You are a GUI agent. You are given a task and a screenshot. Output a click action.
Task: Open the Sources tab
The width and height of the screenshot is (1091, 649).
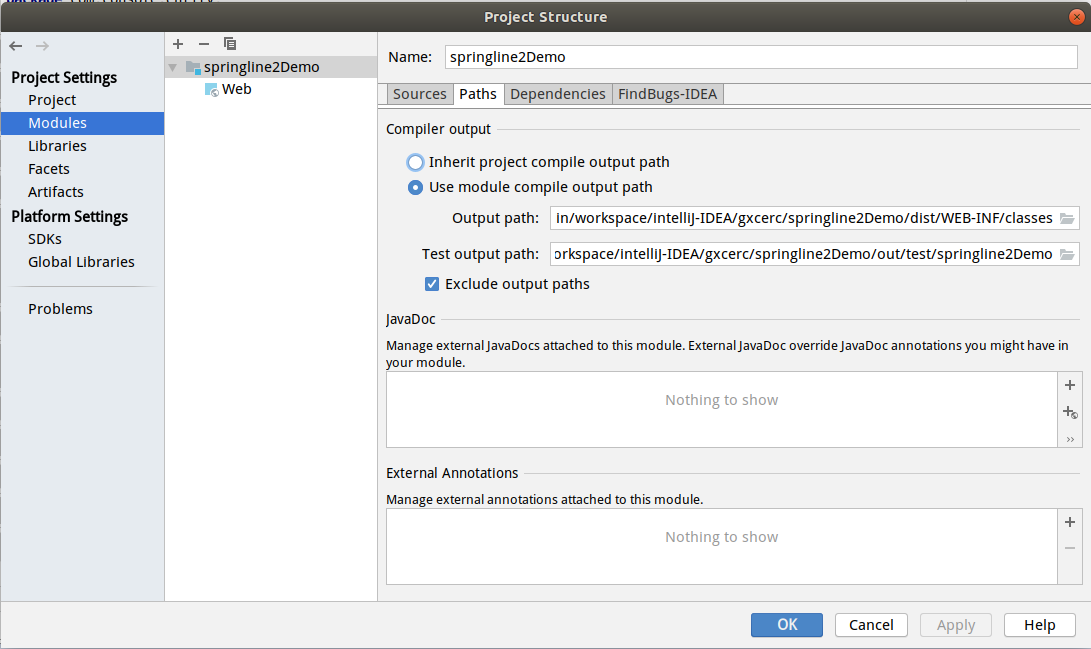tap(419, 94)
